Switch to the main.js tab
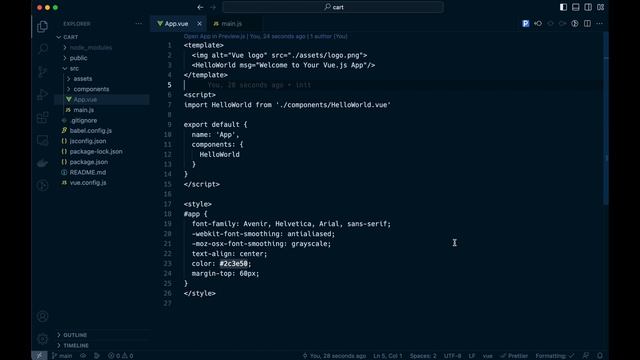640x360 pixels. point(231,24)
